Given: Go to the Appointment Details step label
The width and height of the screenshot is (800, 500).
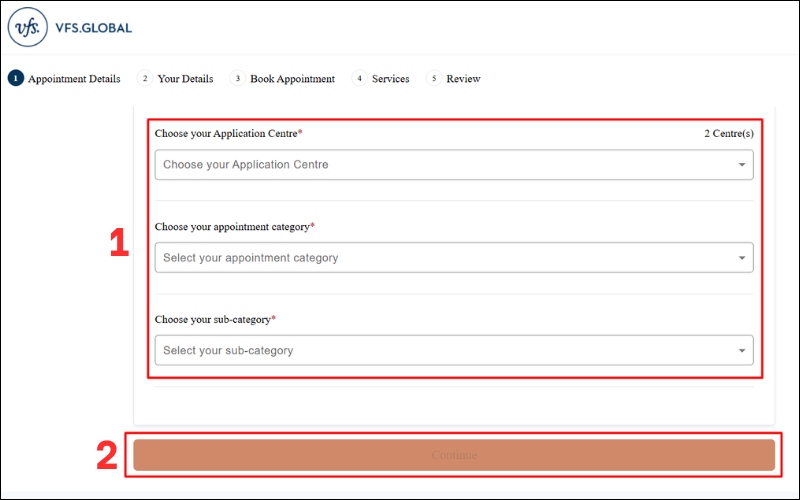Looking at the screenshot, I should [74, 79].
